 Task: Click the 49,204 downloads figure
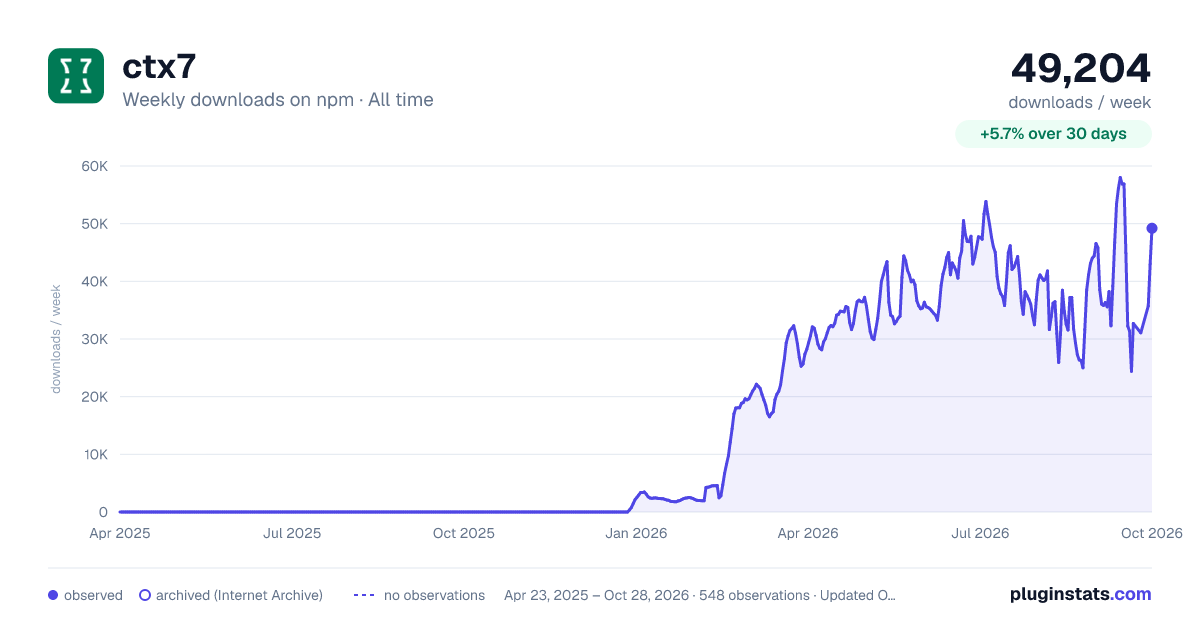[x=1081, y=68]
